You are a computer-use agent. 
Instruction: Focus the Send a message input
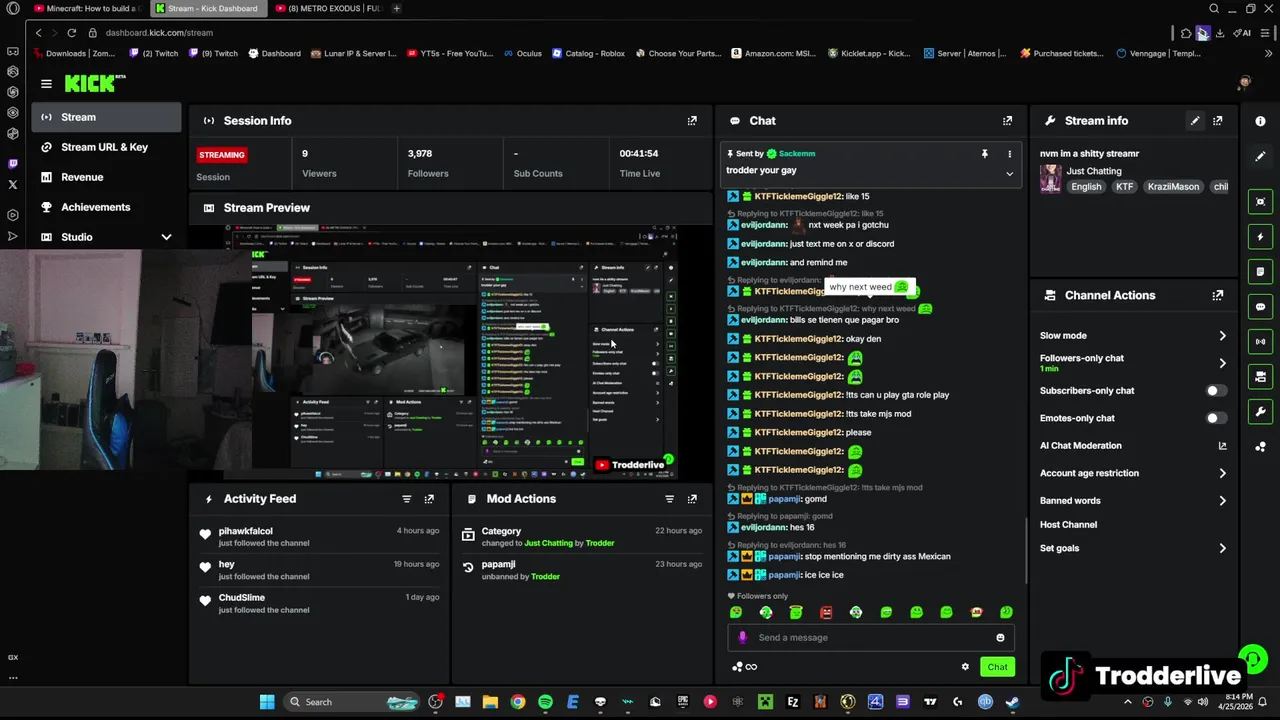870,638
